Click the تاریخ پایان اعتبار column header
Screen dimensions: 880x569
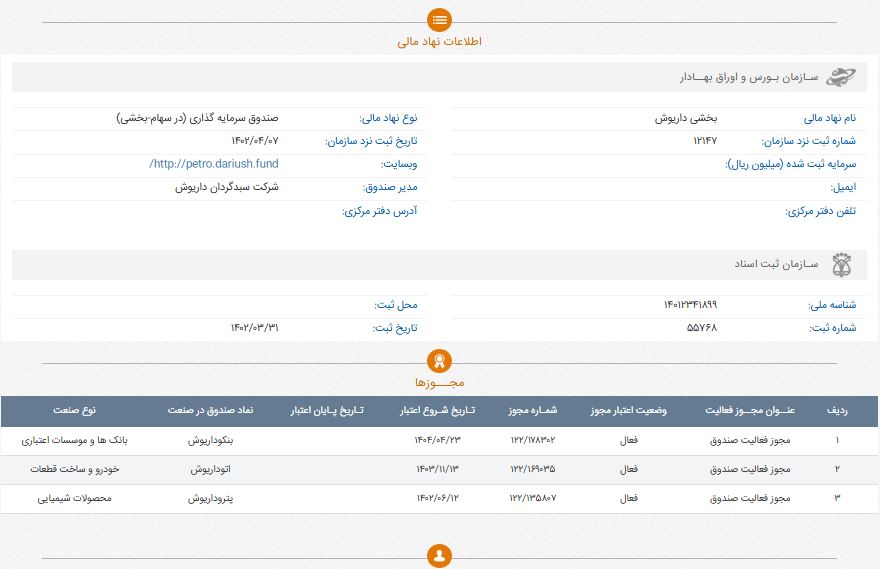(x=327, y=411)
